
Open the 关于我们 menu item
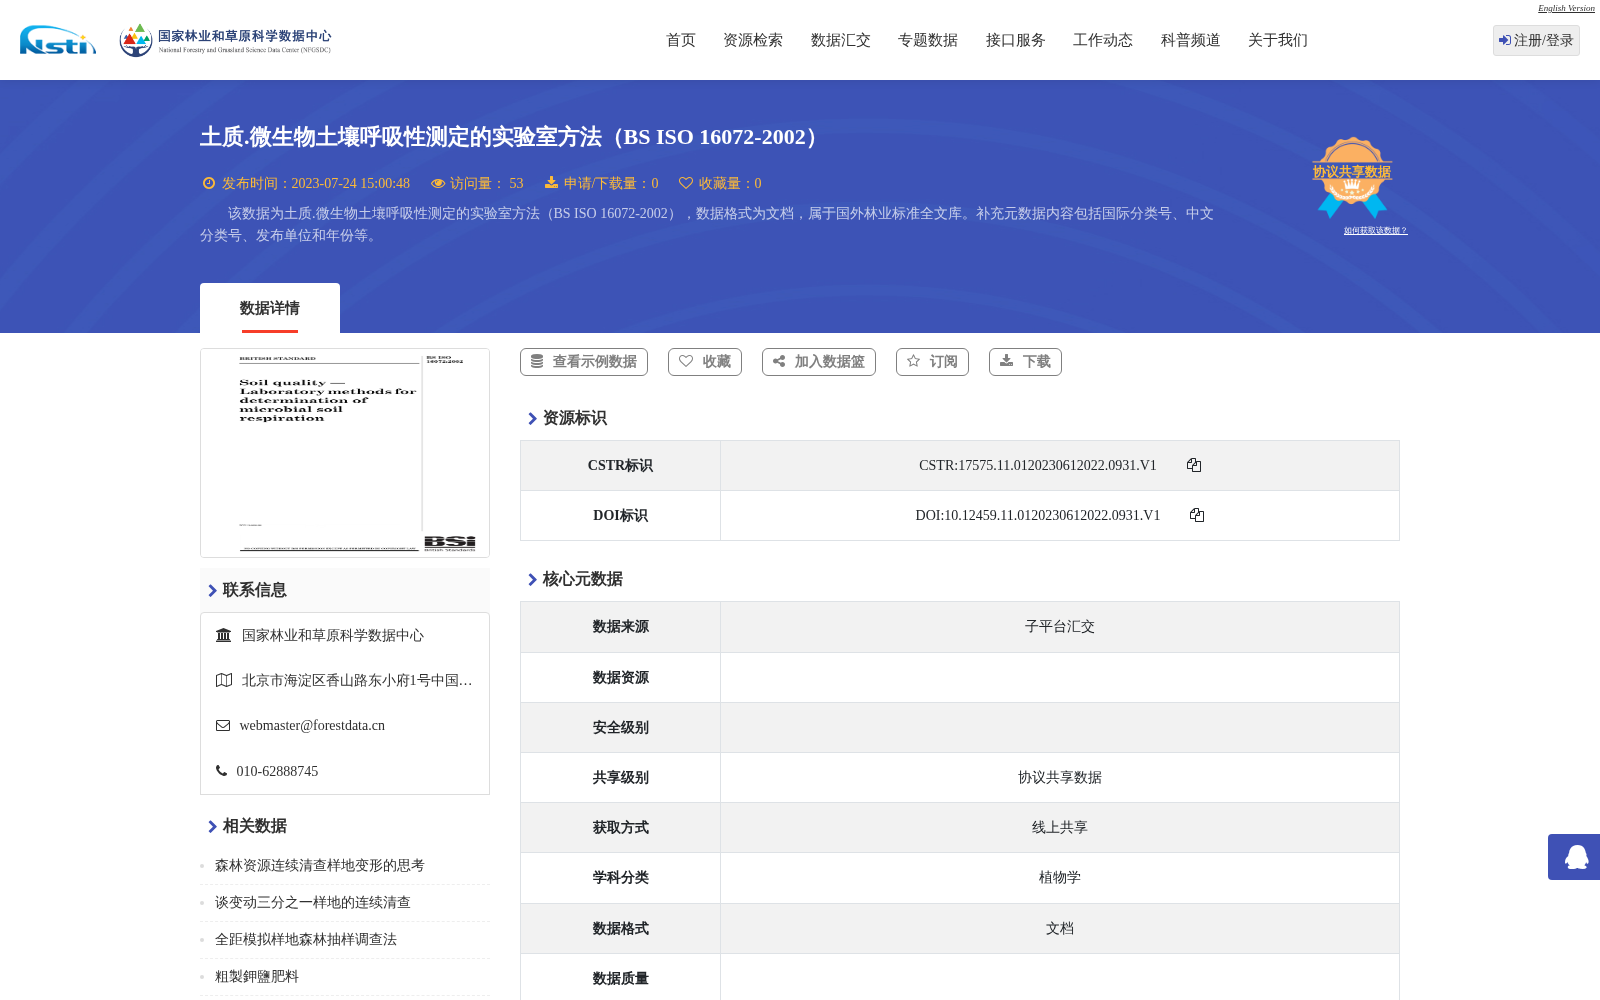click(x=1278, y=40)
